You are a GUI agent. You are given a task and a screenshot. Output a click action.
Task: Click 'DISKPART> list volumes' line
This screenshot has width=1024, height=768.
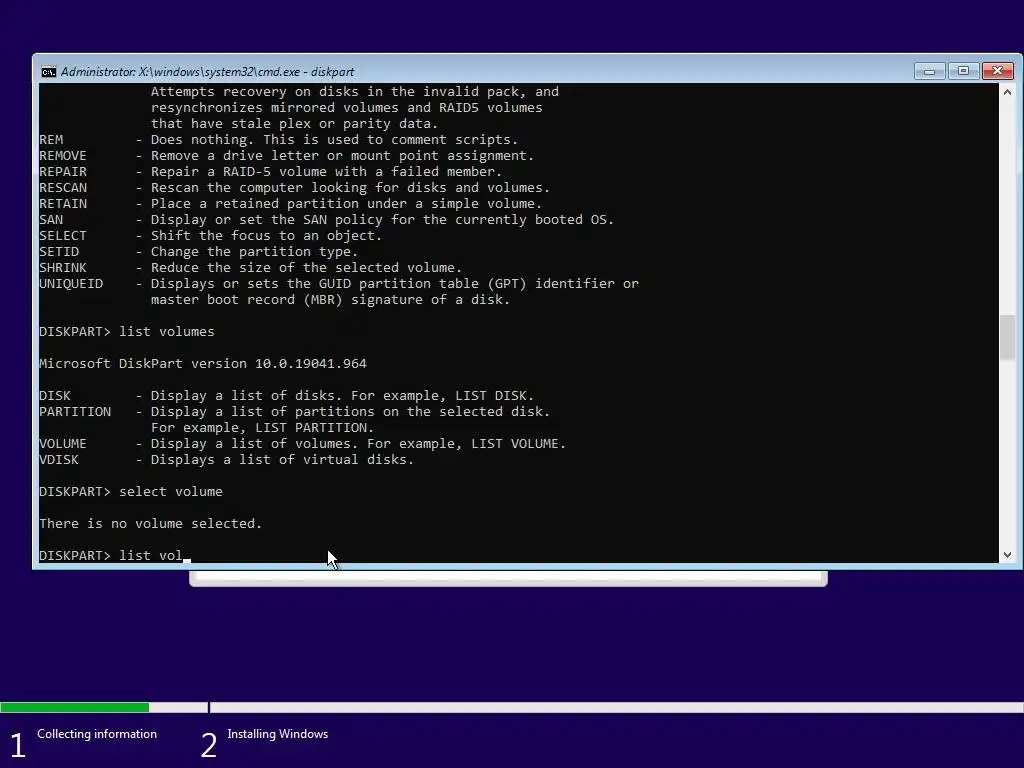pyautogui.click(x=127, y=331)
